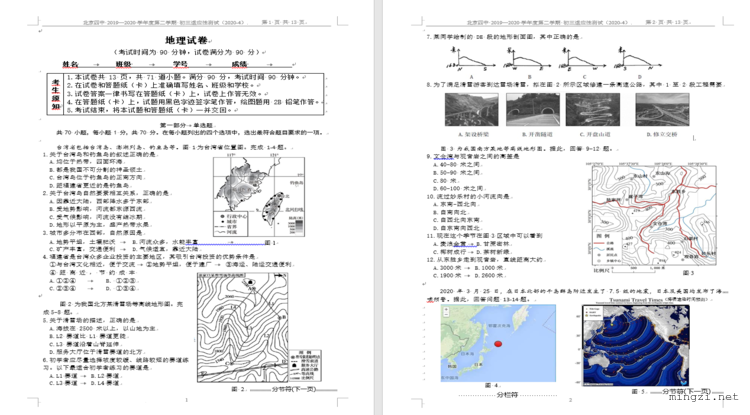Click page 2 header 第 2 页 共 13 页
This screenshot has width=750, height=415.
[668, 22]
